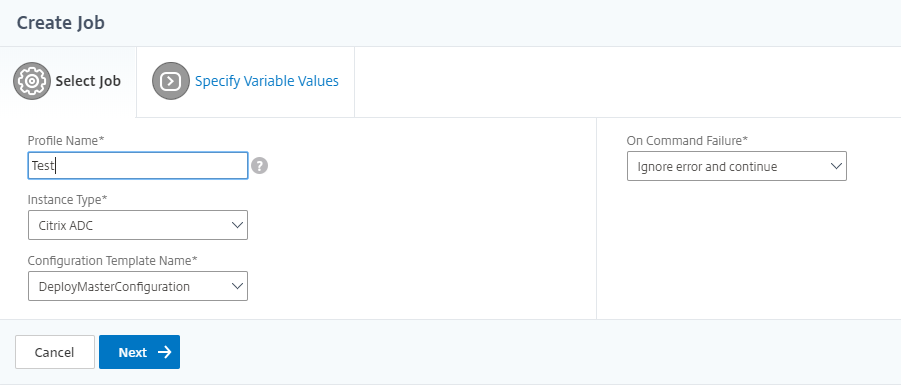This screenshot has height=387, width=901.
Task: Click the circled arrow icon for Specify Variable Values
Action: [x=171, y=81]
